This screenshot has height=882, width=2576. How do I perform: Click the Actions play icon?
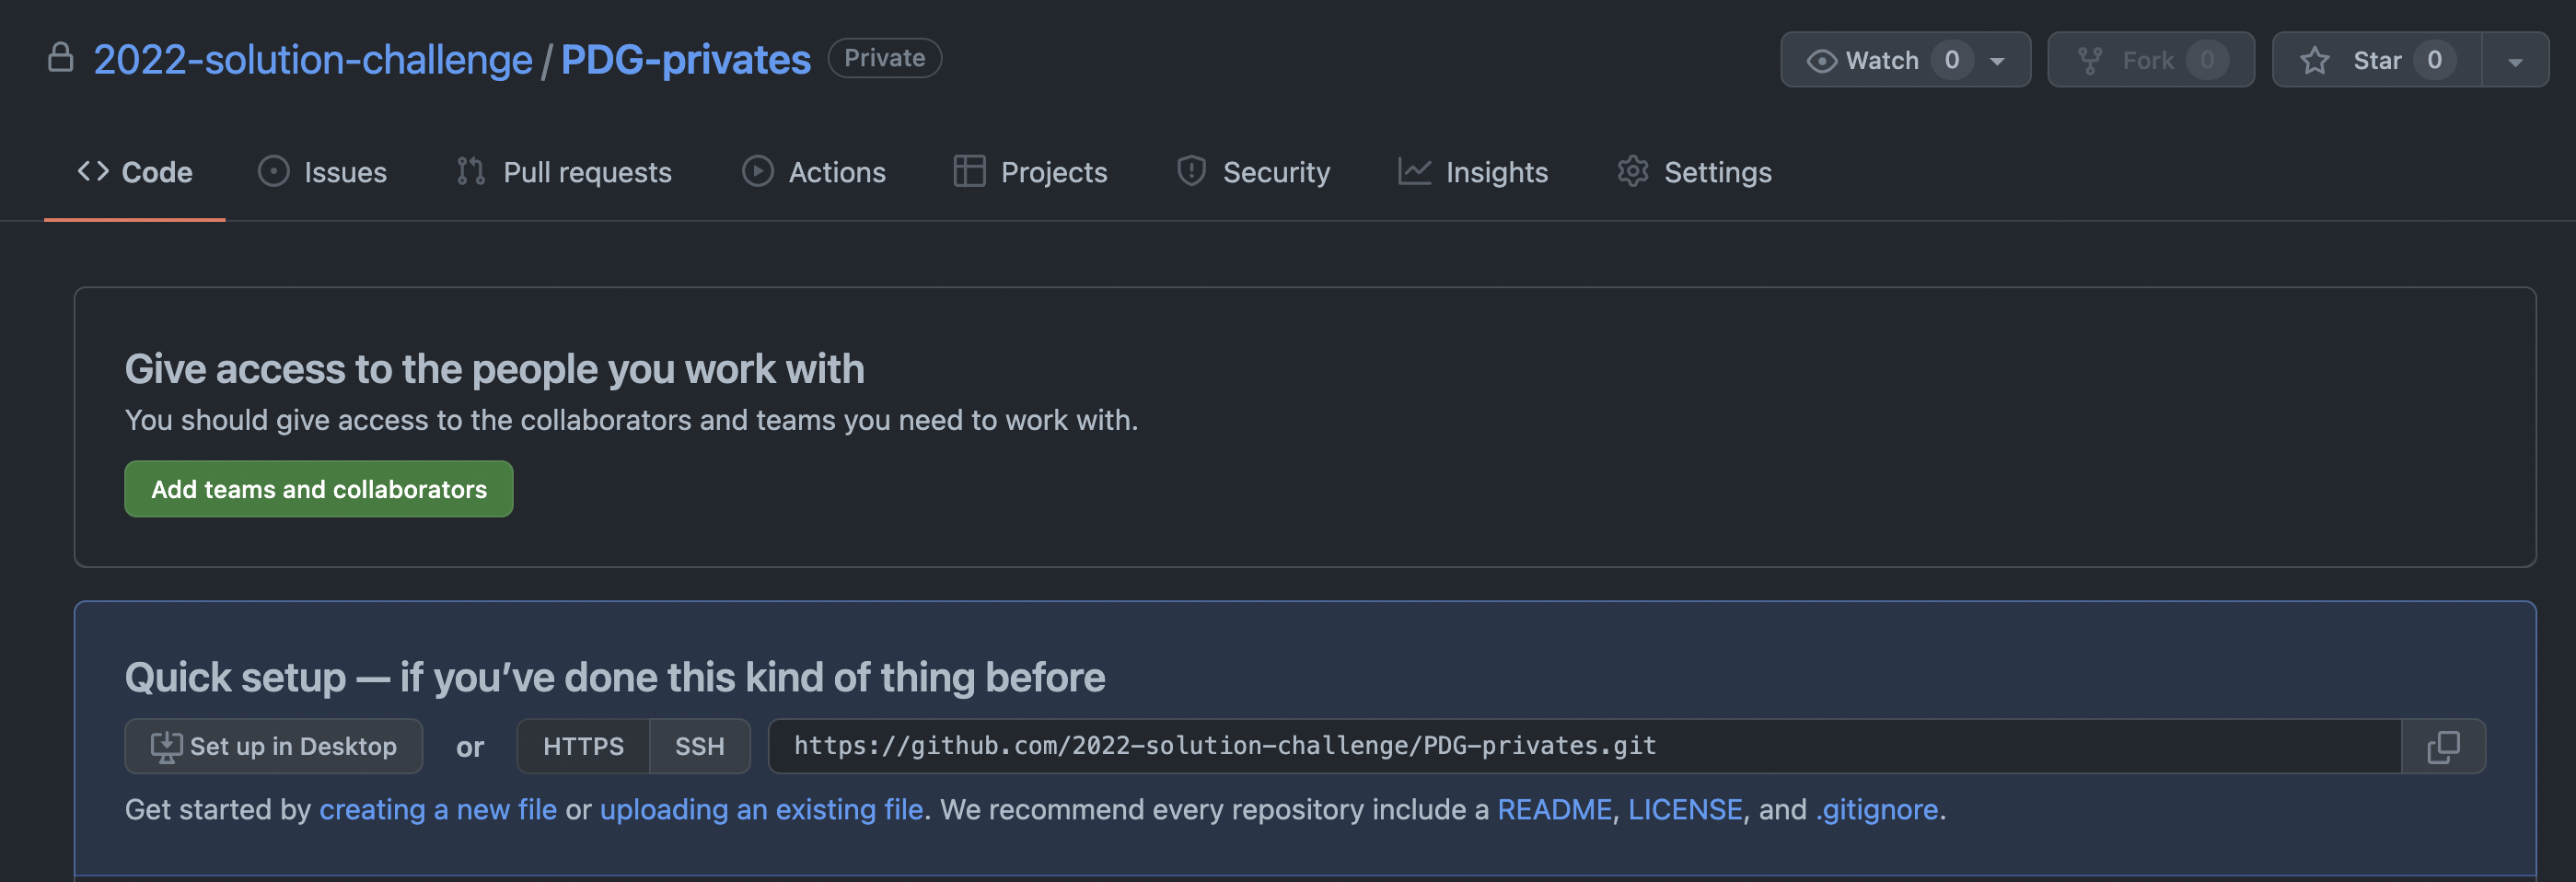click(757, 171)
